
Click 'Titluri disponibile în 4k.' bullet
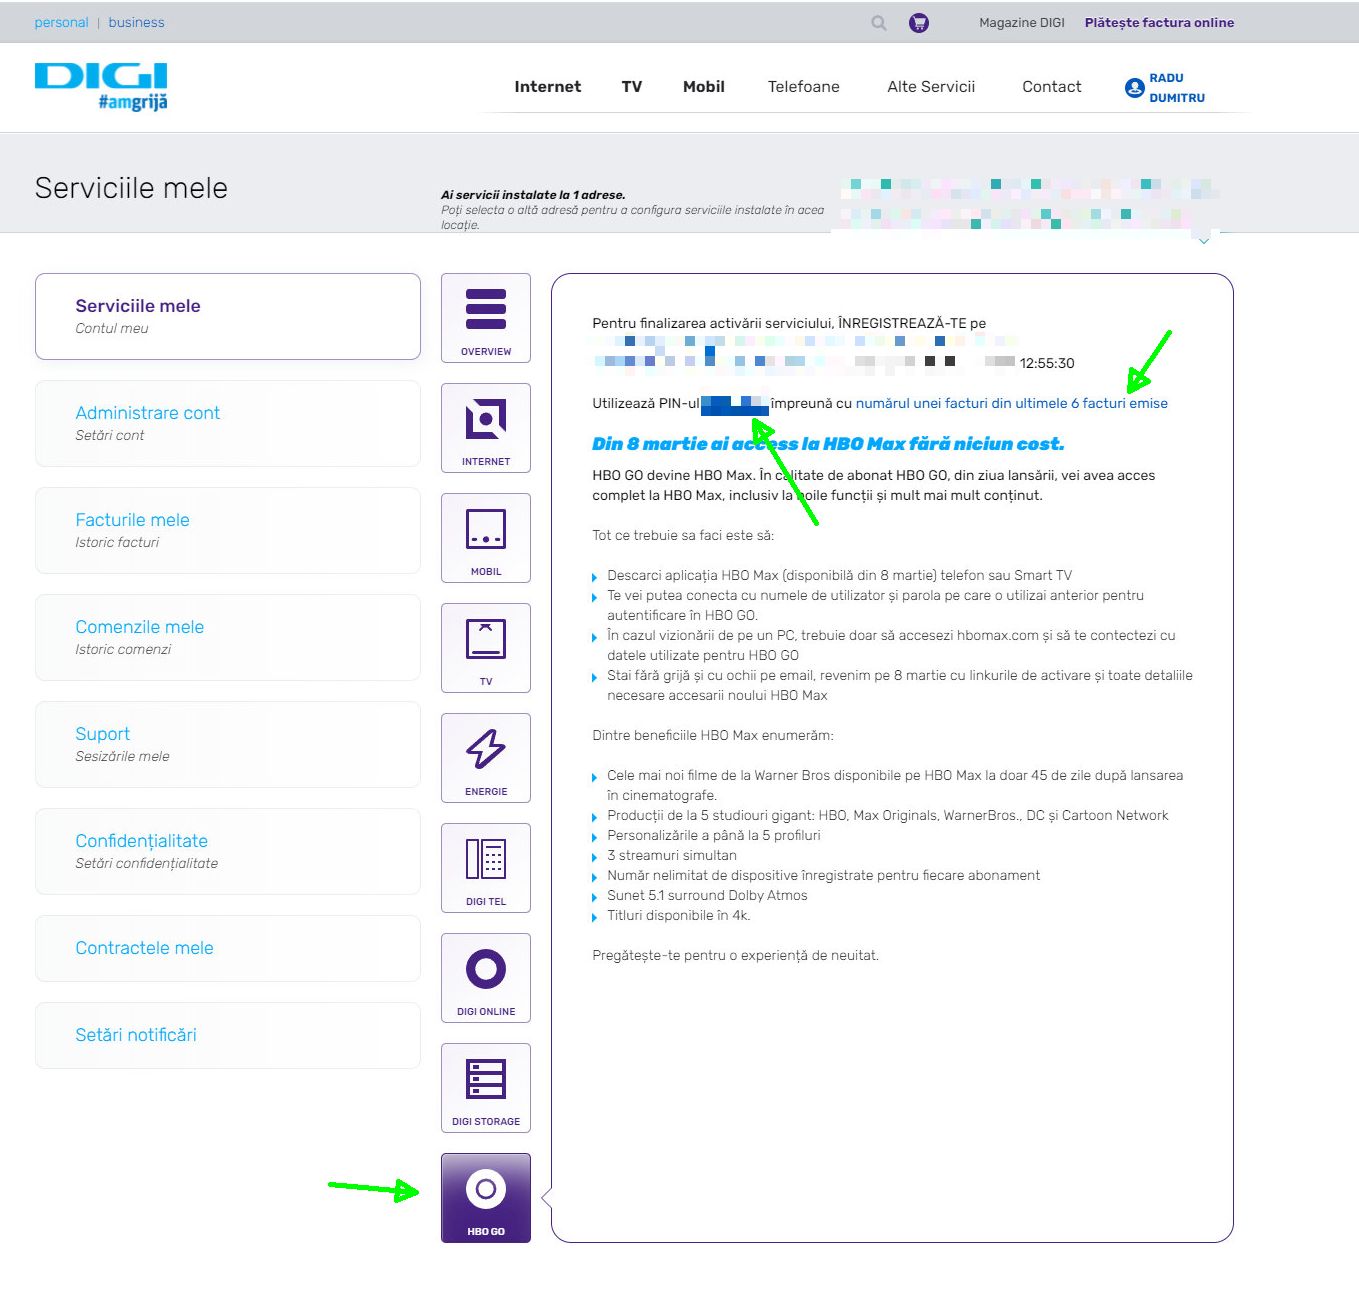pyautogui.click(x=678, y=915)
